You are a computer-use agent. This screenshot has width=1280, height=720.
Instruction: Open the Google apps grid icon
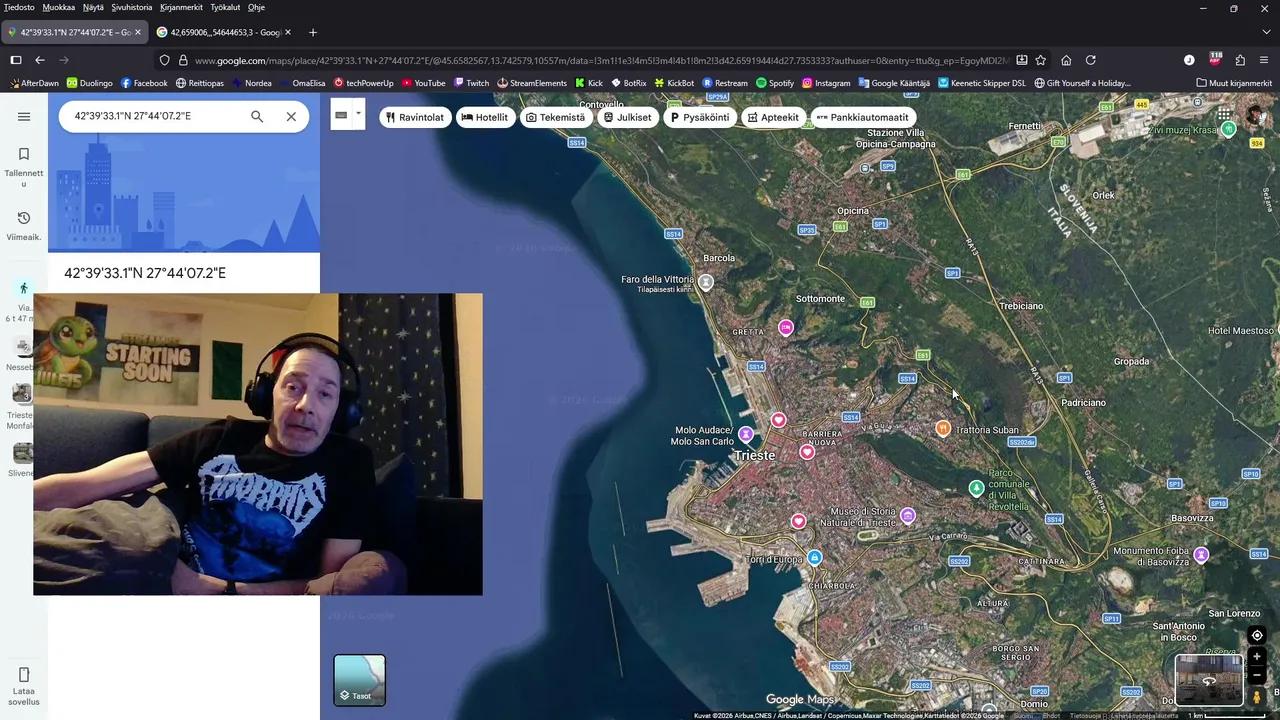pos(1224,114)
